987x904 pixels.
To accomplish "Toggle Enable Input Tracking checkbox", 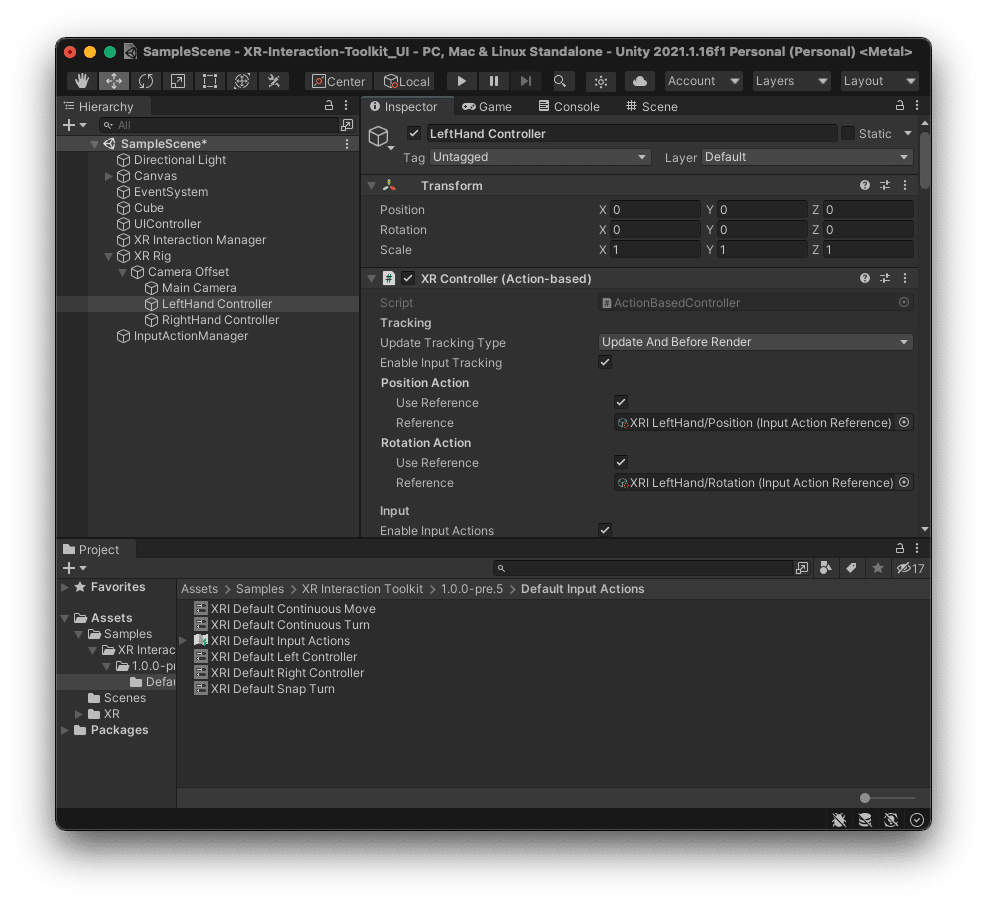I will click(605, 362).
